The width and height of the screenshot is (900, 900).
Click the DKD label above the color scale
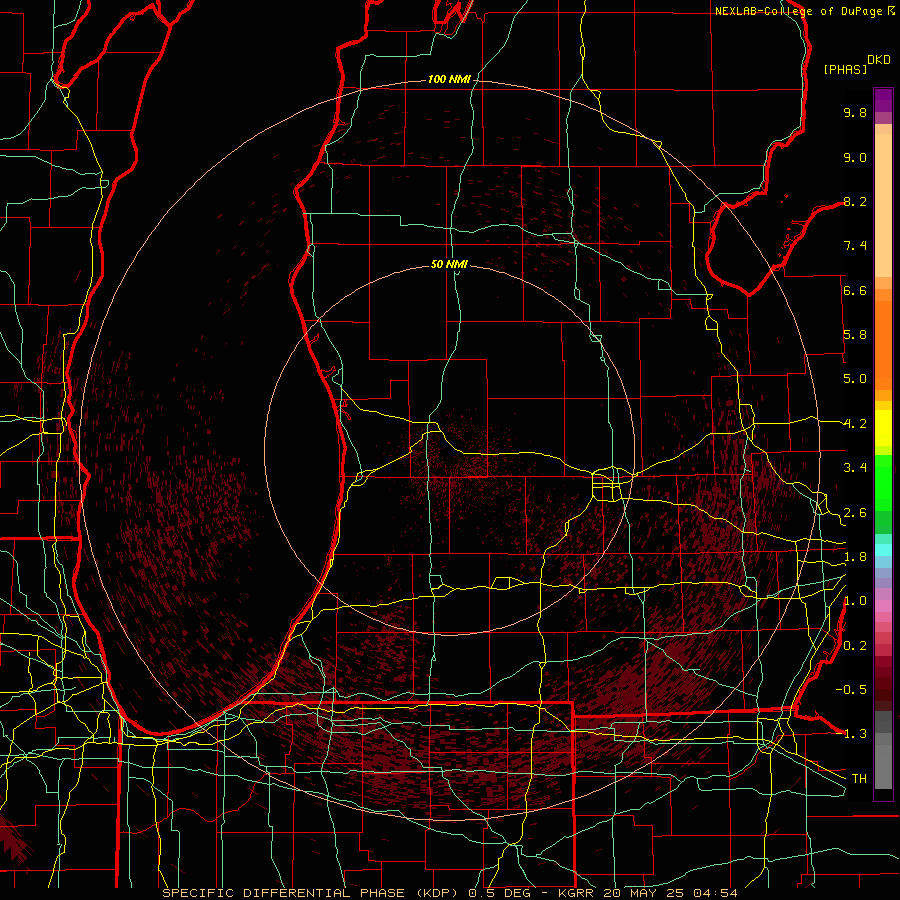tap(879, 60)
